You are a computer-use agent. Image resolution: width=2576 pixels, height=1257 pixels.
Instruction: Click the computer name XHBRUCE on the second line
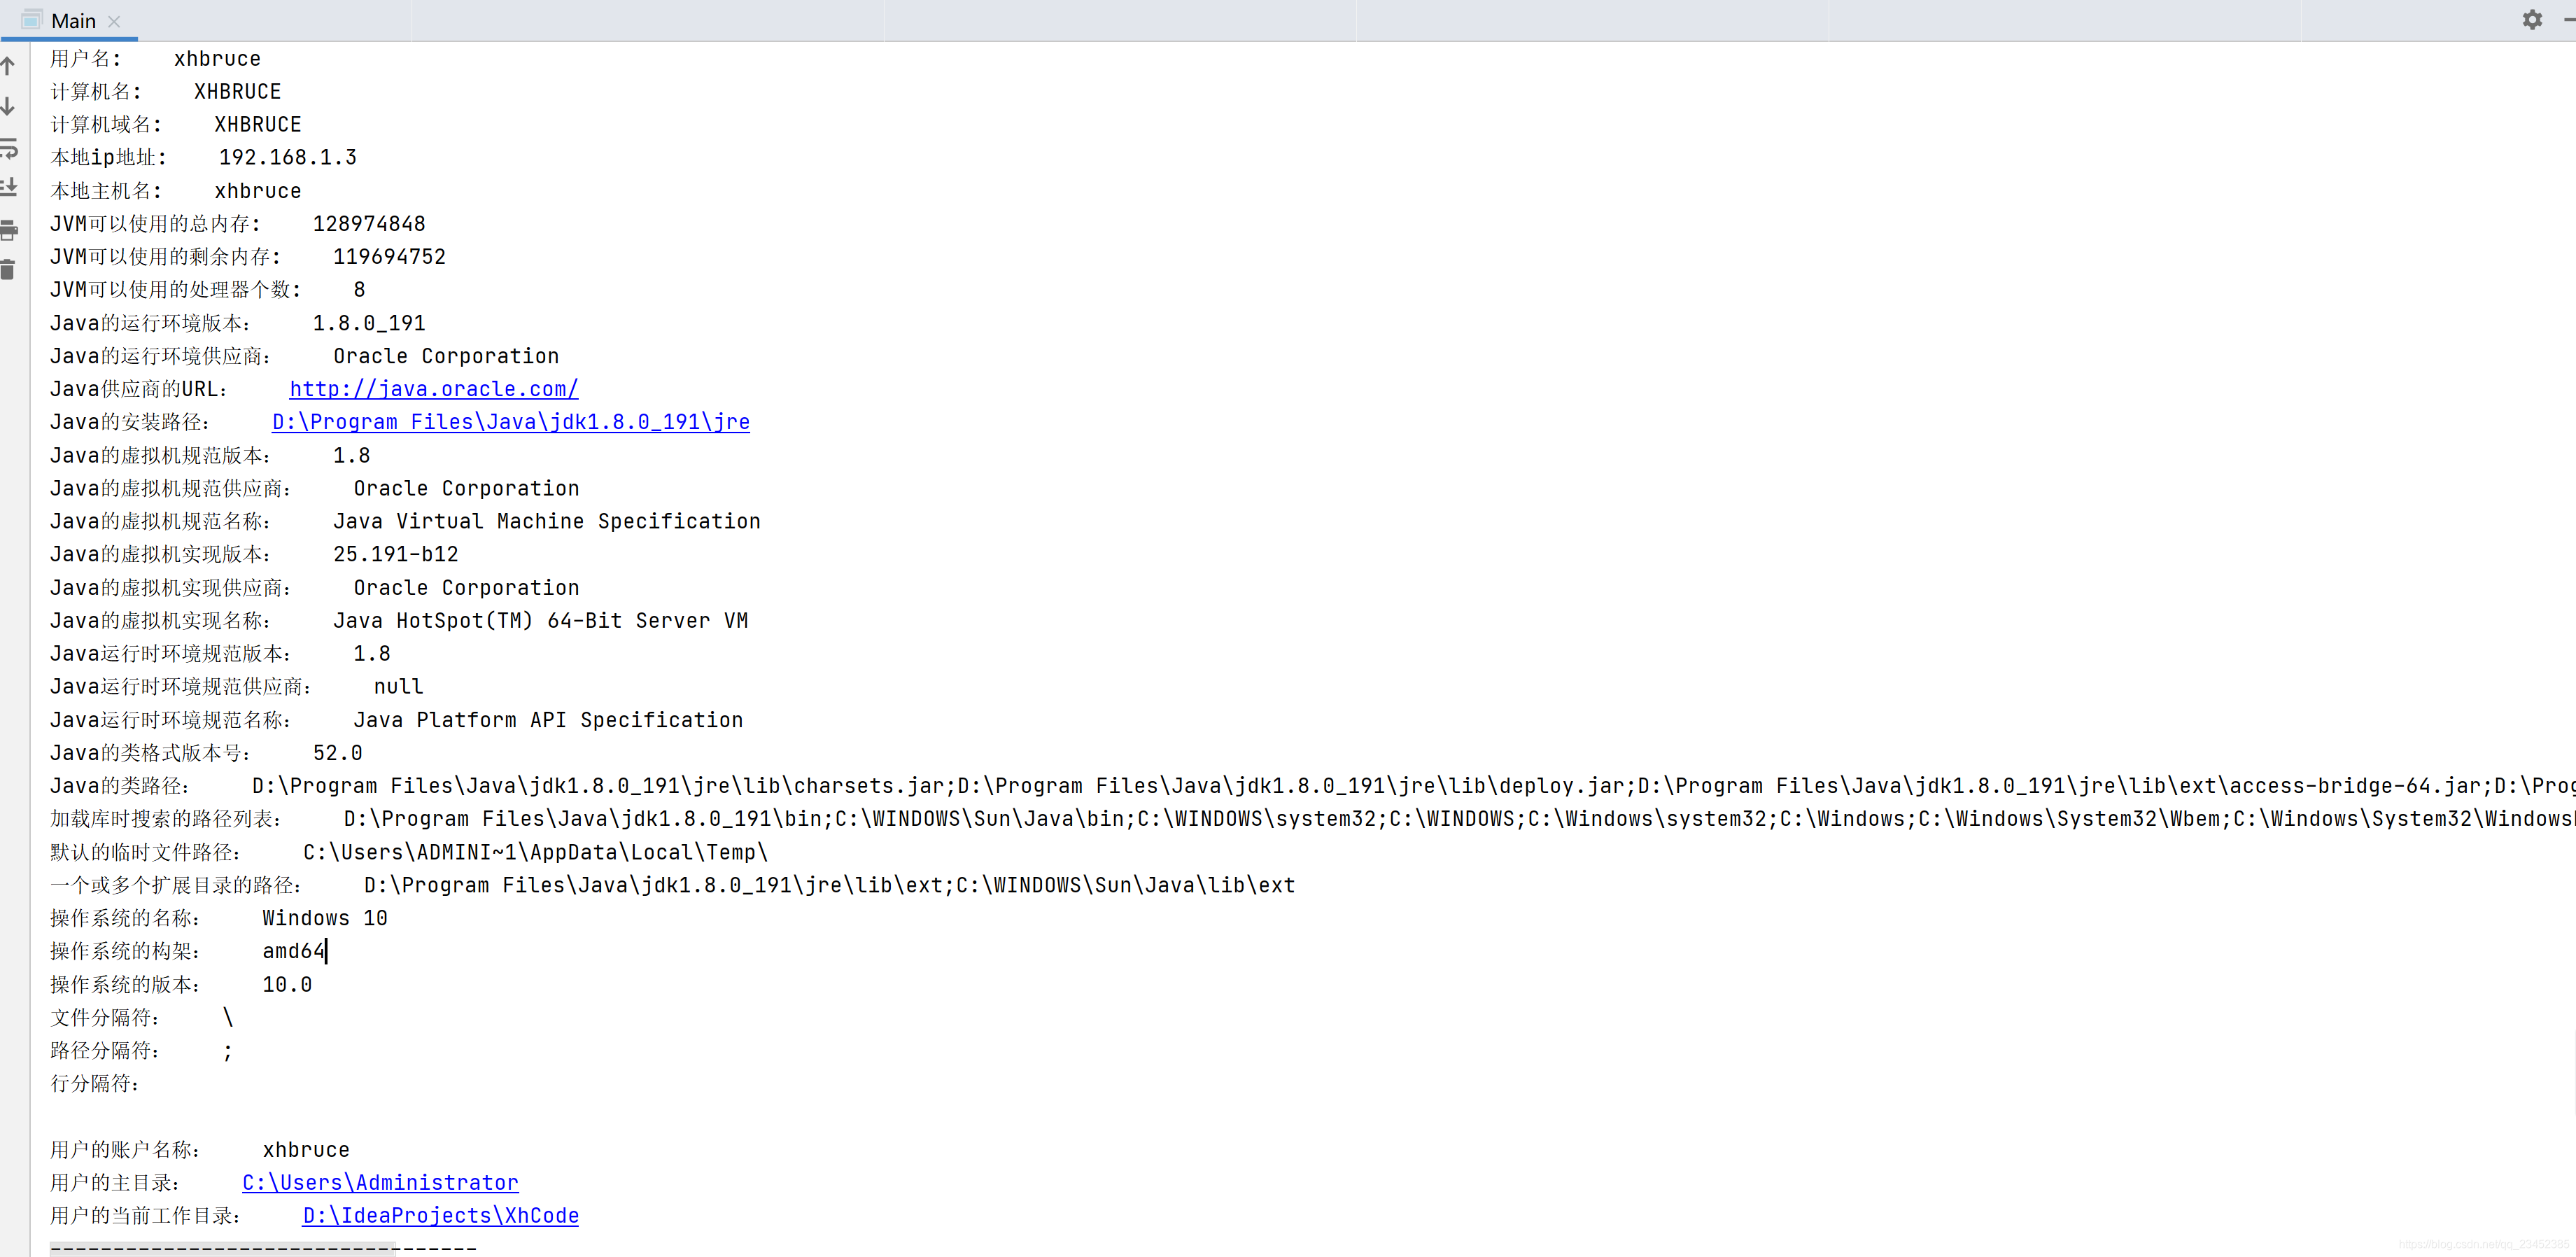237,92
